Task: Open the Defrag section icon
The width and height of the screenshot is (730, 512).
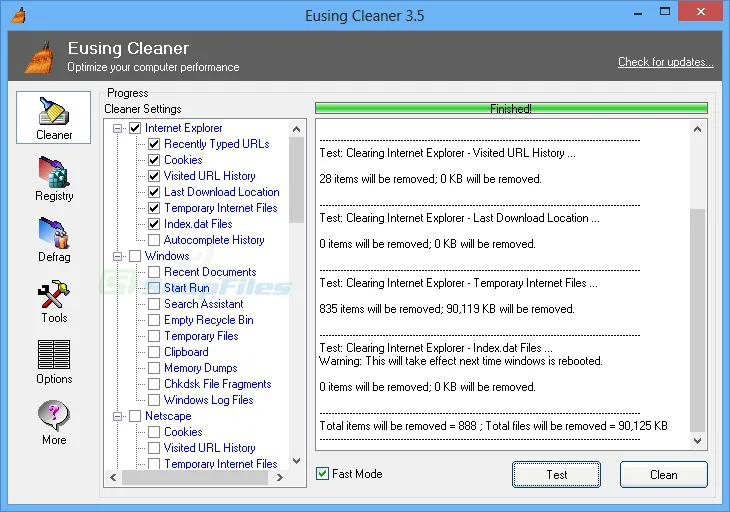Action: coord(54,240)
